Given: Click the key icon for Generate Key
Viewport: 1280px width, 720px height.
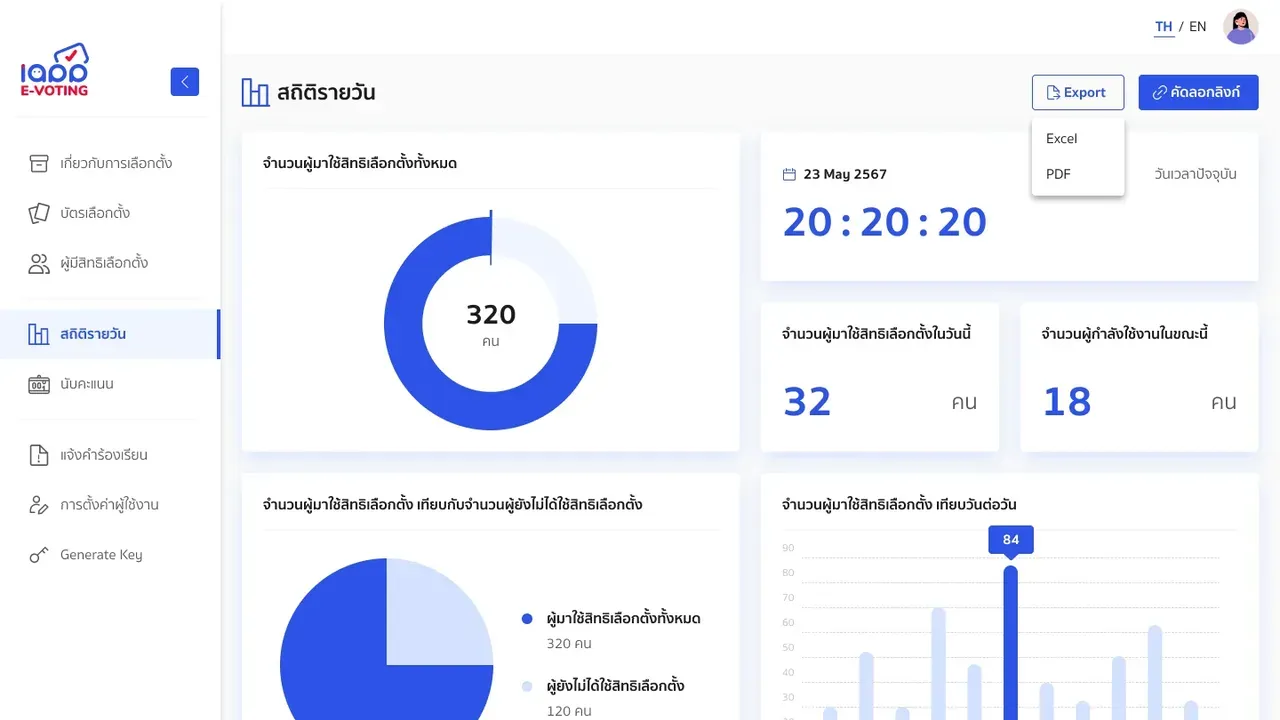Looking at the screenshot, I should [39, 555].
